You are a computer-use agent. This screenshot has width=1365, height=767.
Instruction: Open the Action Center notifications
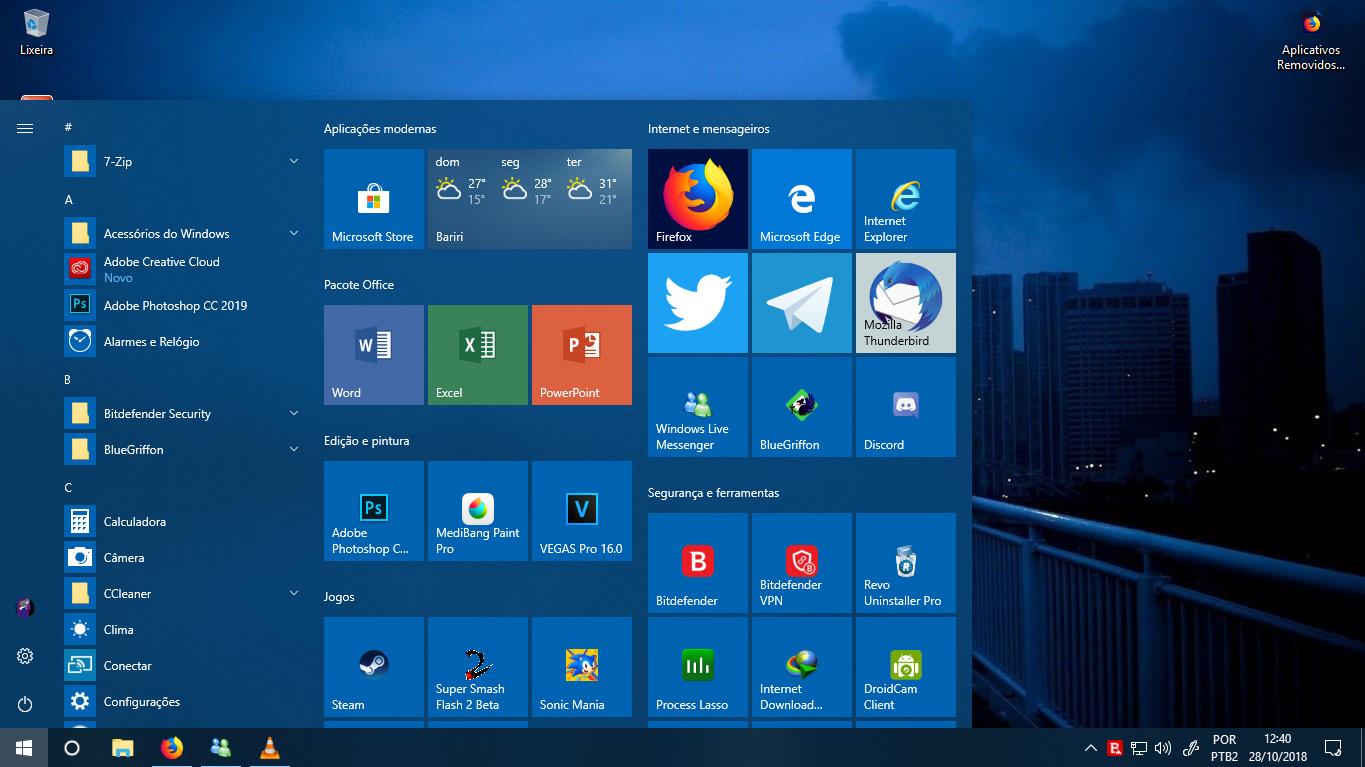pos(1332,748)
